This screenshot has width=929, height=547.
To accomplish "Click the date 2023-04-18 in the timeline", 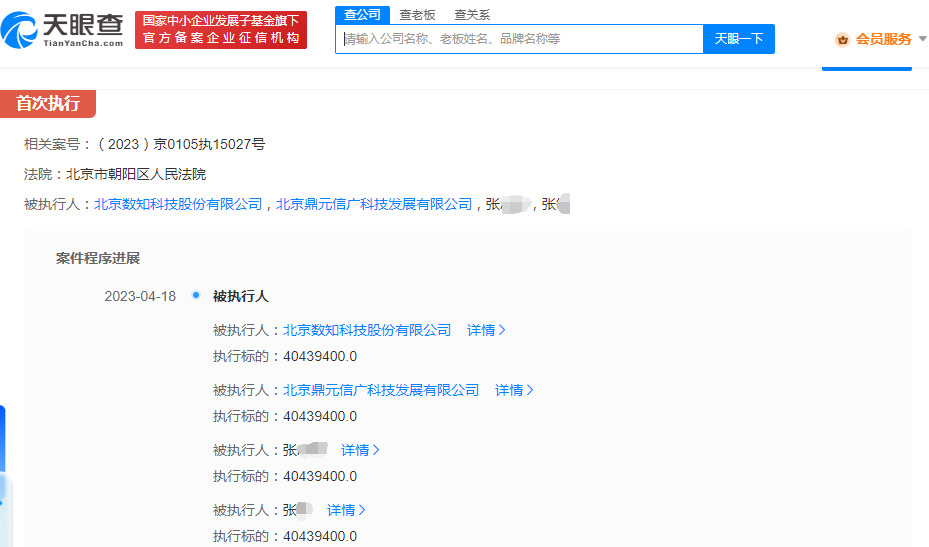I will (x=140, y=296).
